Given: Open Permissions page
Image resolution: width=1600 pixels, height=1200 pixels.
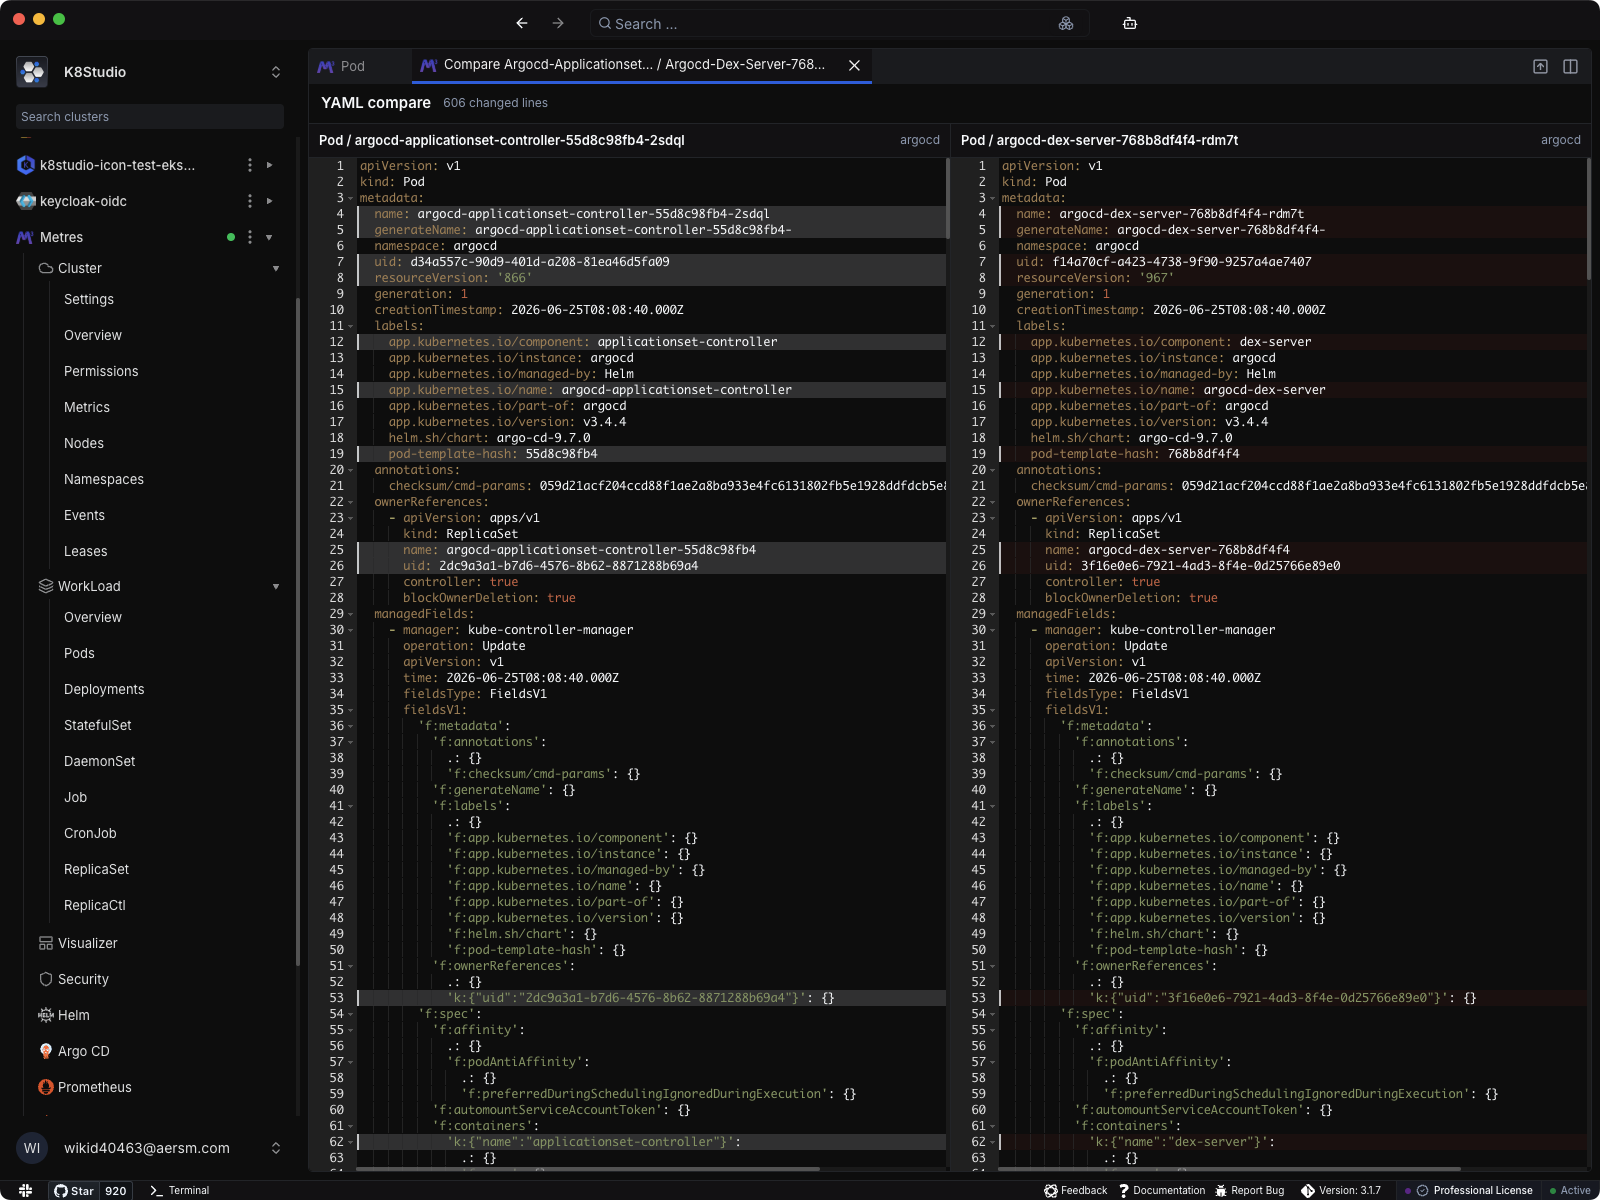Looking at the screenshot, I should click(101, 371).
